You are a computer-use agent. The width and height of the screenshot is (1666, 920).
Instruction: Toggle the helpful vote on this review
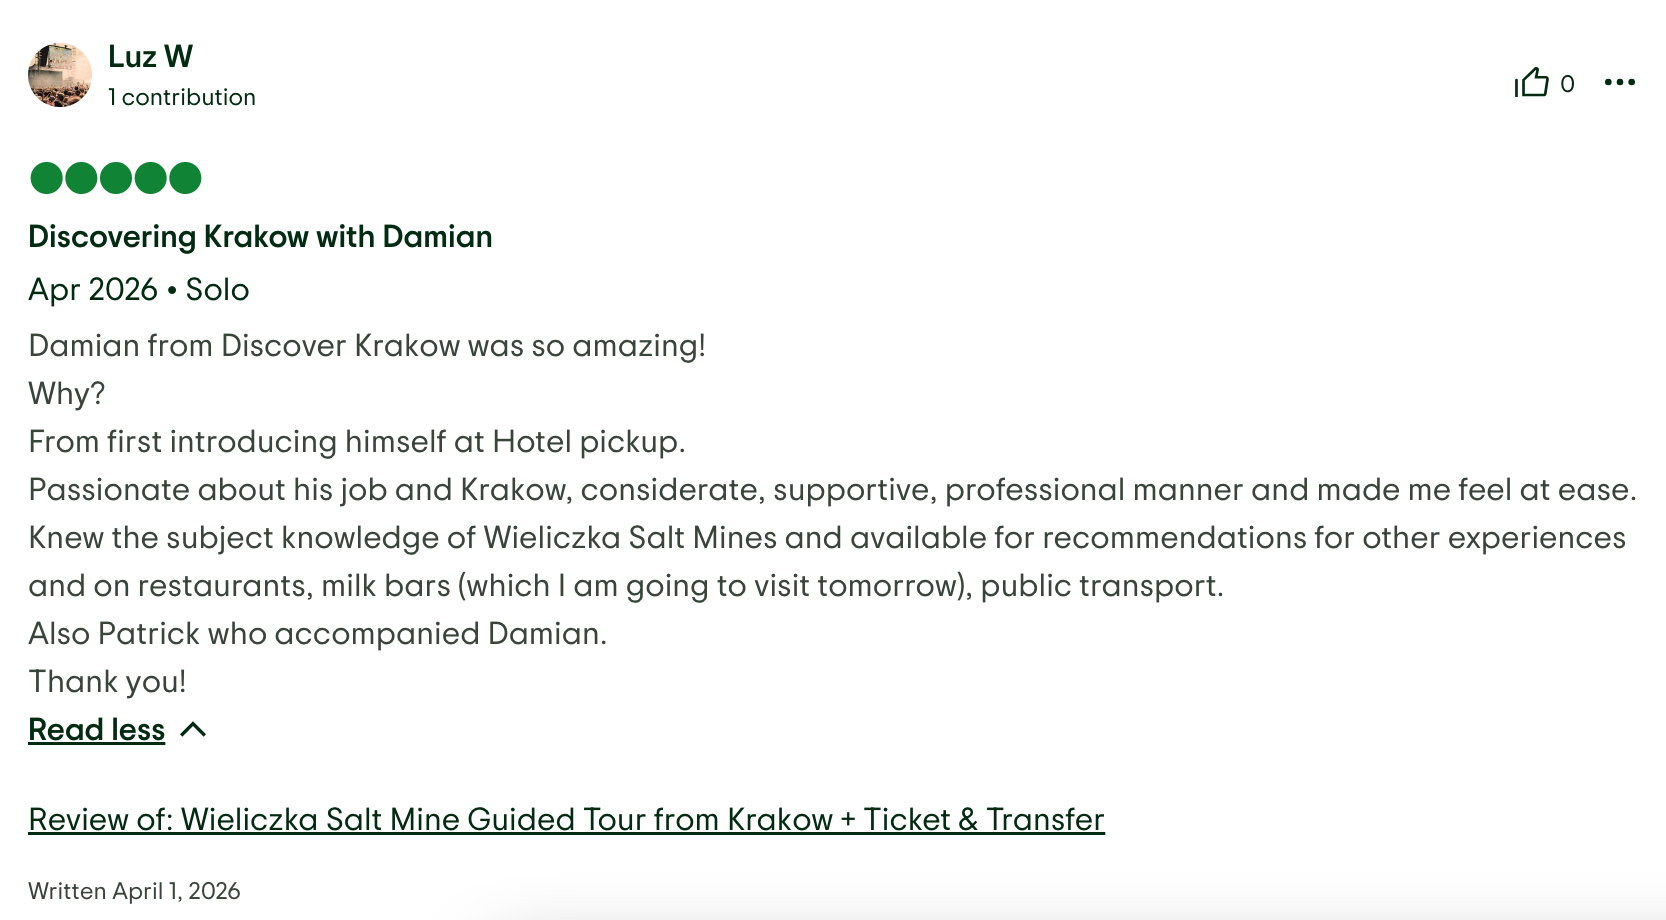click(1531, 82)
